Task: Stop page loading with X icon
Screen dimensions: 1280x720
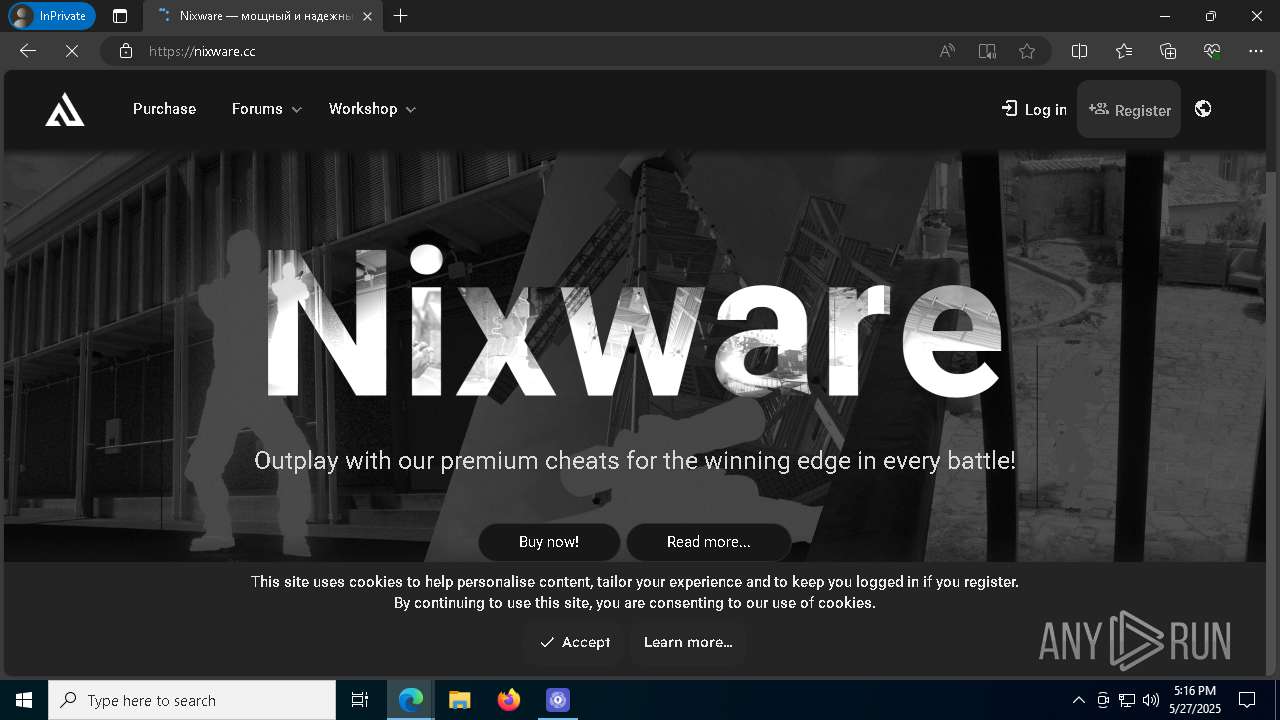Action: point(71,51)
